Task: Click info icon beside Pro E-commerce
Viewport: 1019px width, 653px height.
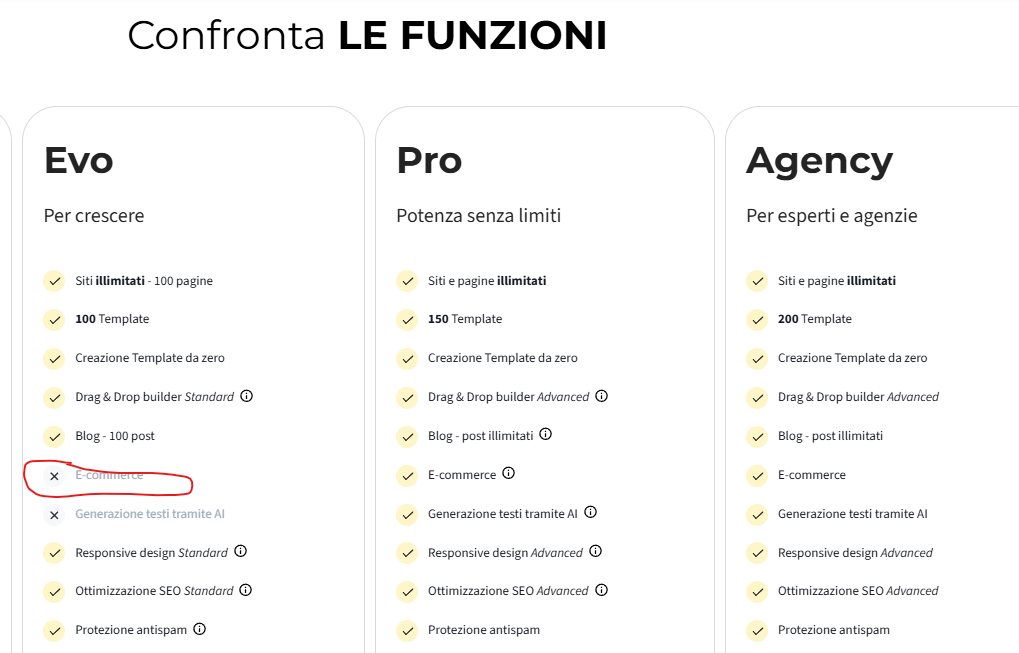Action: [509, 473]
